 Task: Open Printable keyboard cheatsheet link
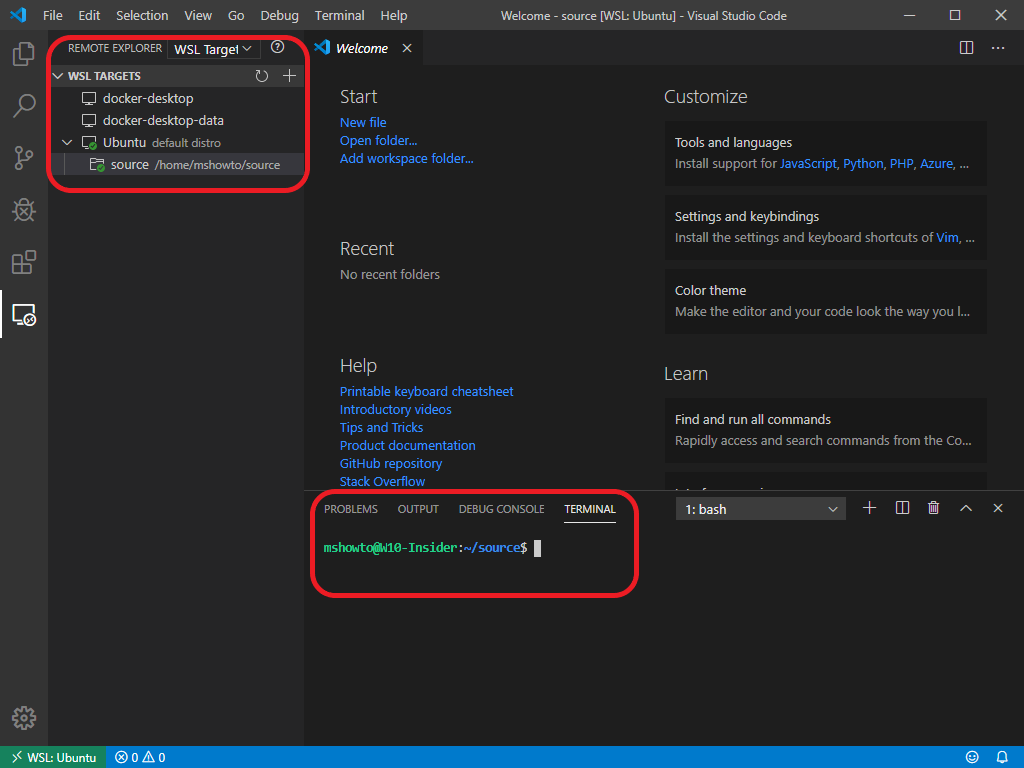click(426, 391)
